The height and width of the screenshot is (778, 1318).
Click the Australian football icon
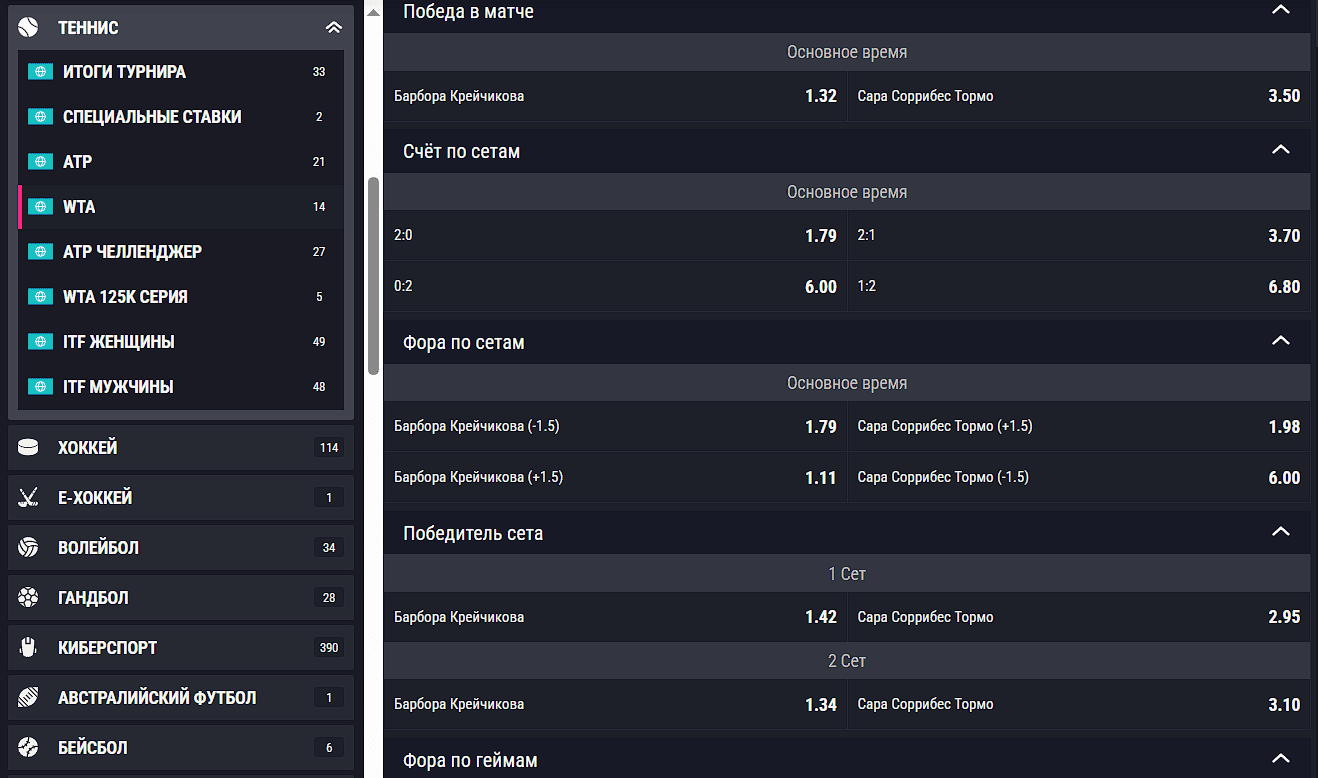pos(28,697)
